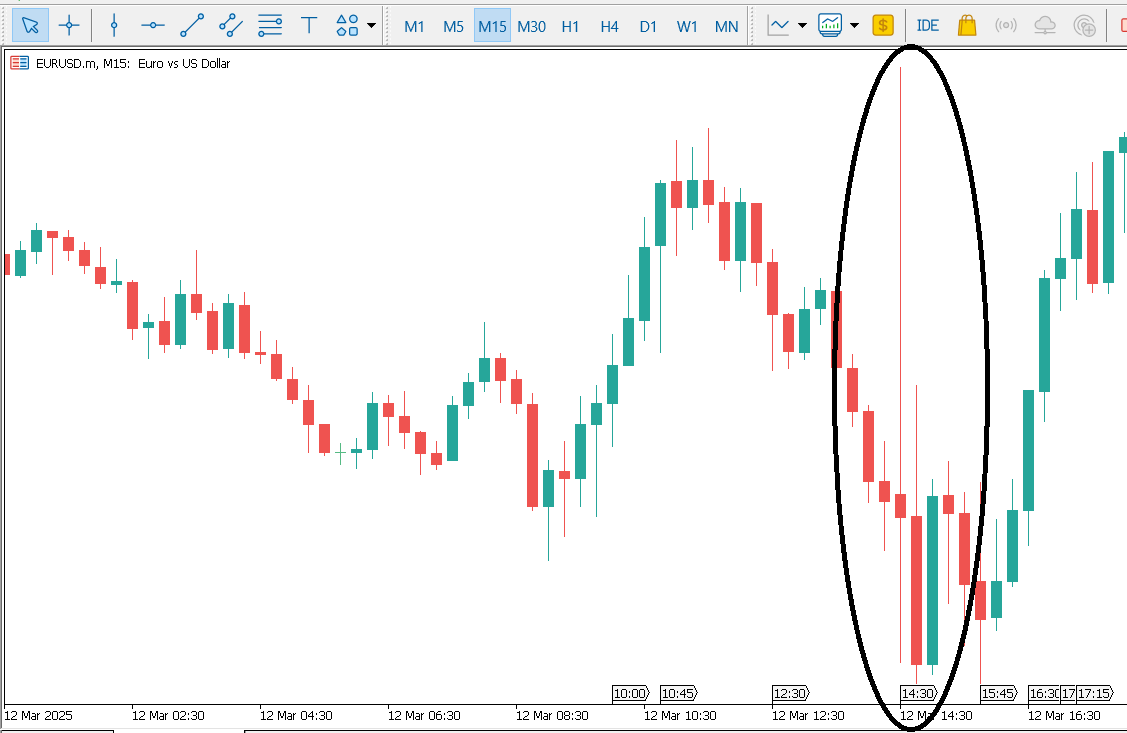Add a text label tool
This screenshot has width=1127, height=733.
pyautogui.click(x=309, y=25)
